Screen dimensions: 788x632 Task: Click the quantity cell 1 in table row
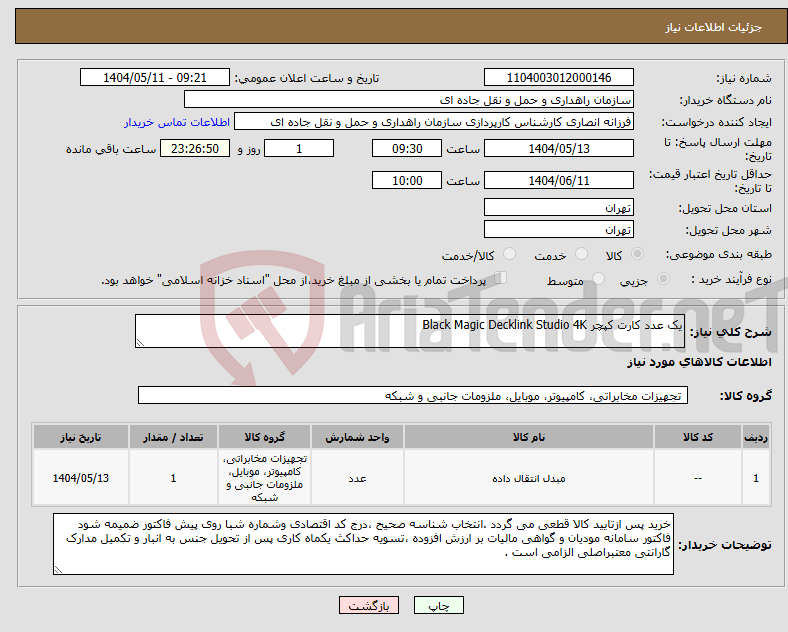point(173,478)
